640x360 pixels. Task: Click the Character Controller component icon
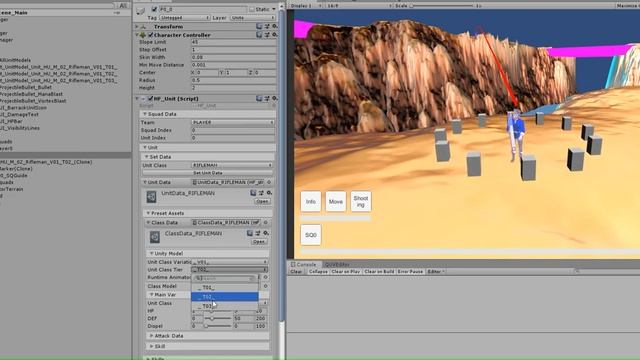click(143, 35)
